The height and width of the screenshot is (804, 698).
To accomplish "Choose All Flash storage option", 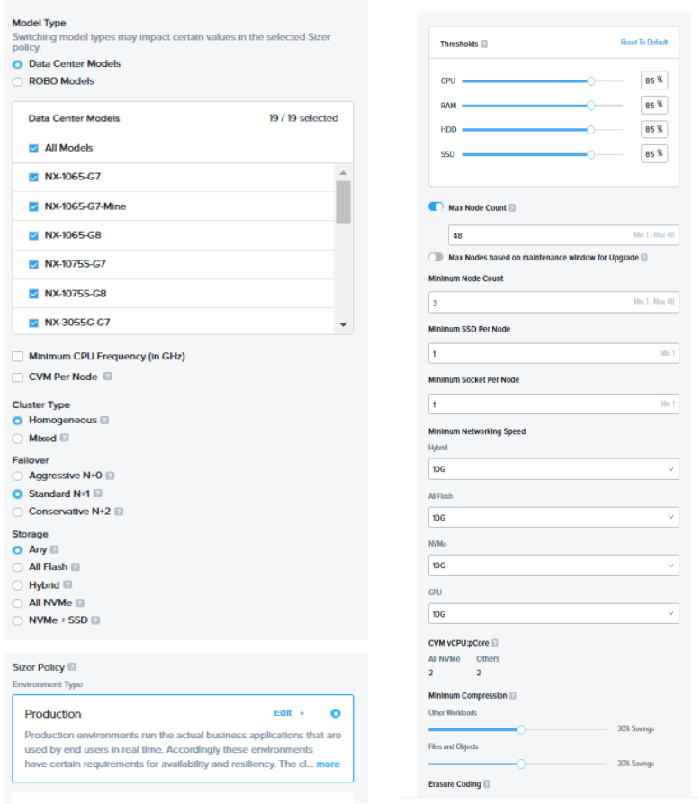I will pyautogui.click(x=18, y=568).
